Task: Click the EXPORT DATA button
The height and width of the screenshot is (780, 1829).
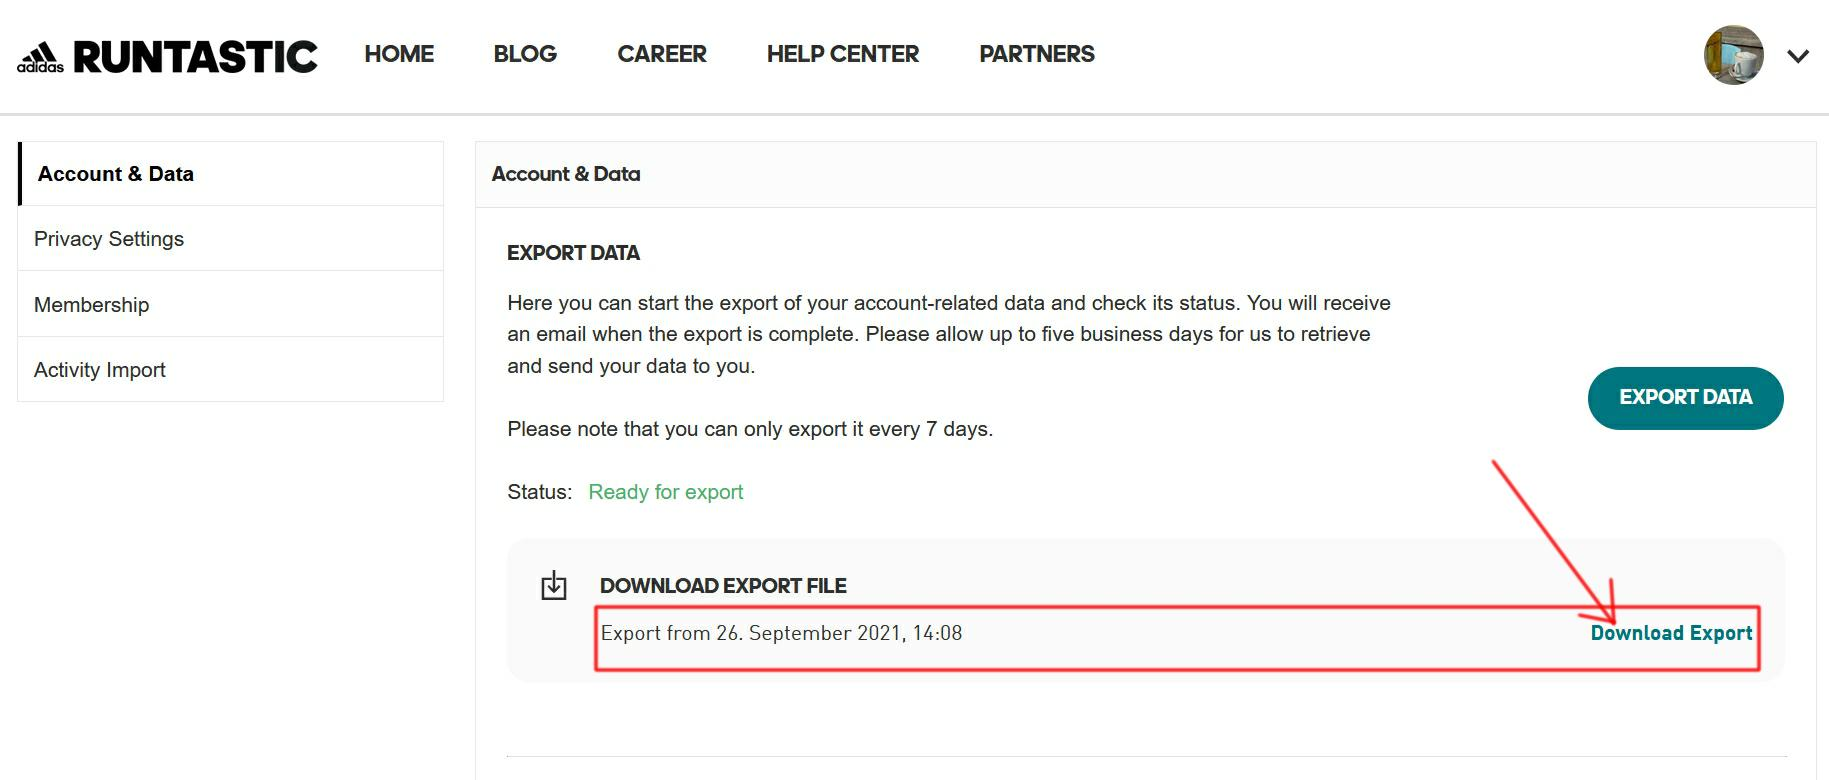Action: (1685, 398)
